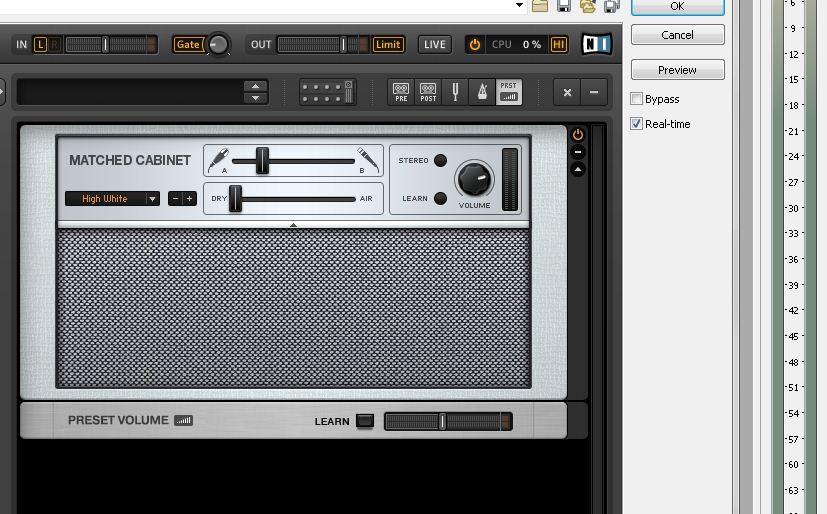Enable the Bypass checkbox
The image size is (827, 514).
click(637, 99)
